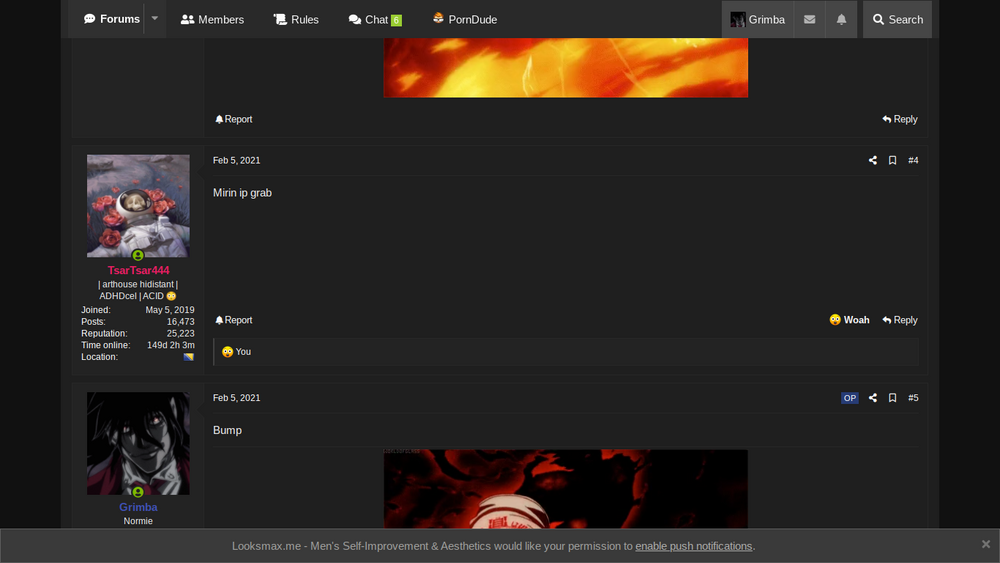Click the Chat unread count badge

point(396,20)
